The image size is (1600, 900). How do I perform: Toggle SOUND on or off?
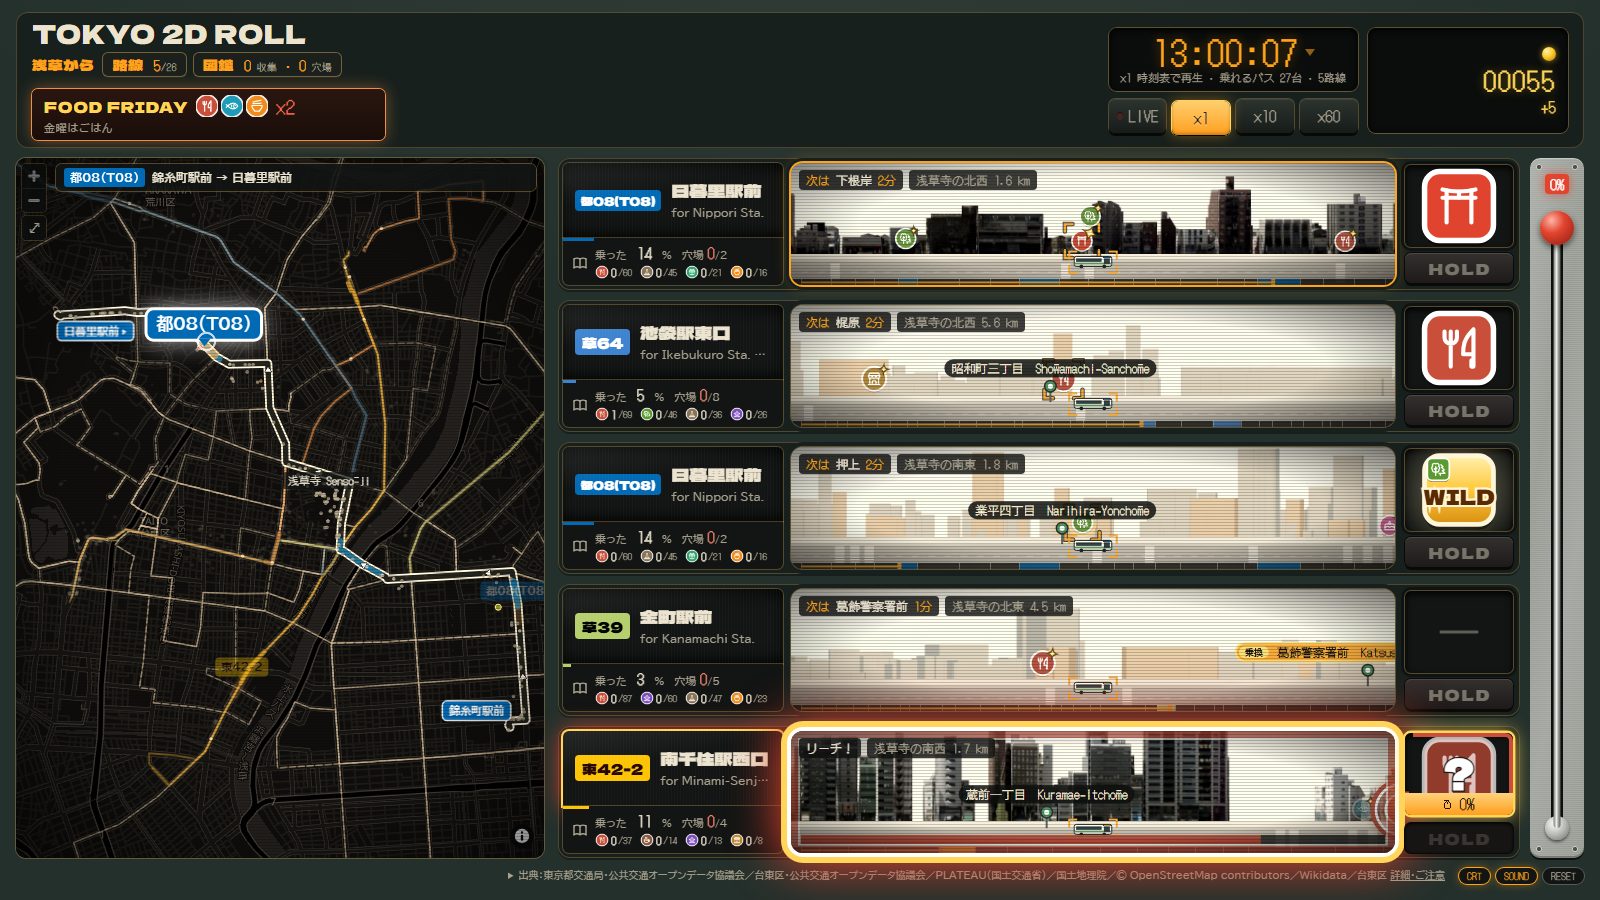(1517, 876)
